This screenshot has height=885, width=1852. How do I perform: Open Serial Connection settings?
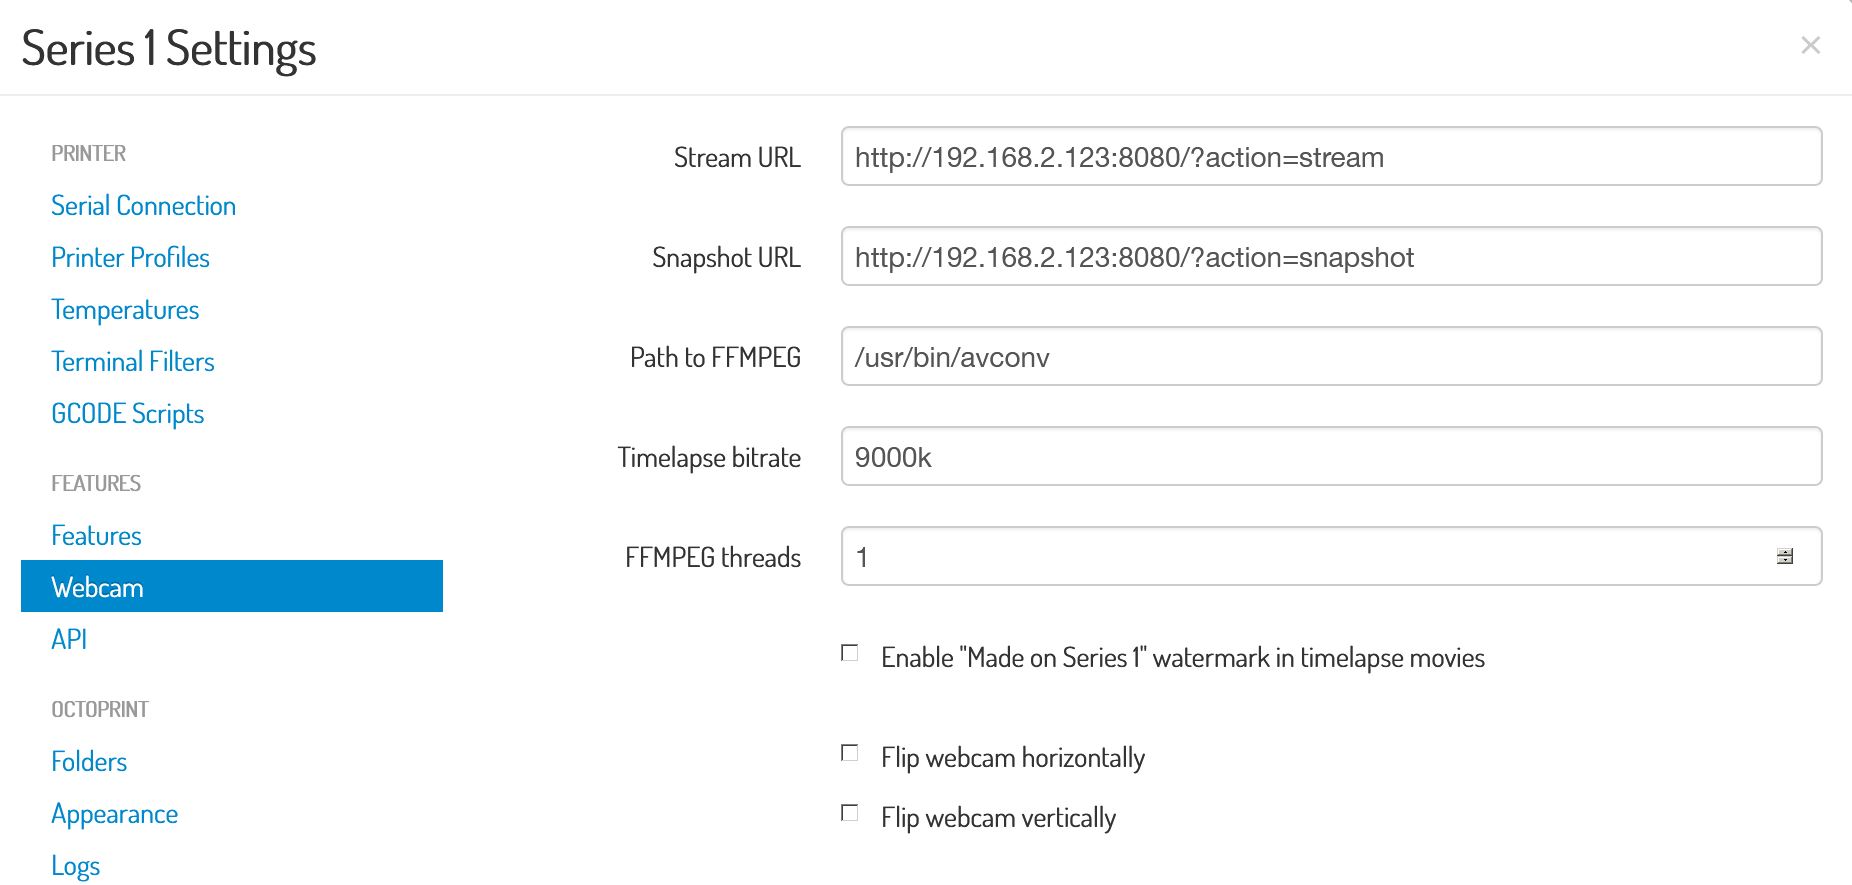[x=143, y=206]
